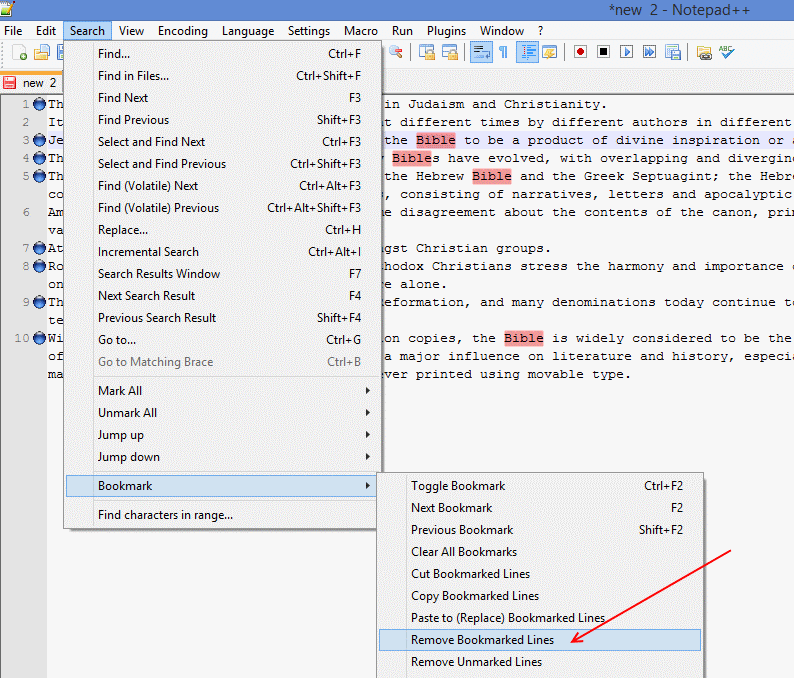
Task: Play back the recorded macro icon
Action: click(626, 52)
